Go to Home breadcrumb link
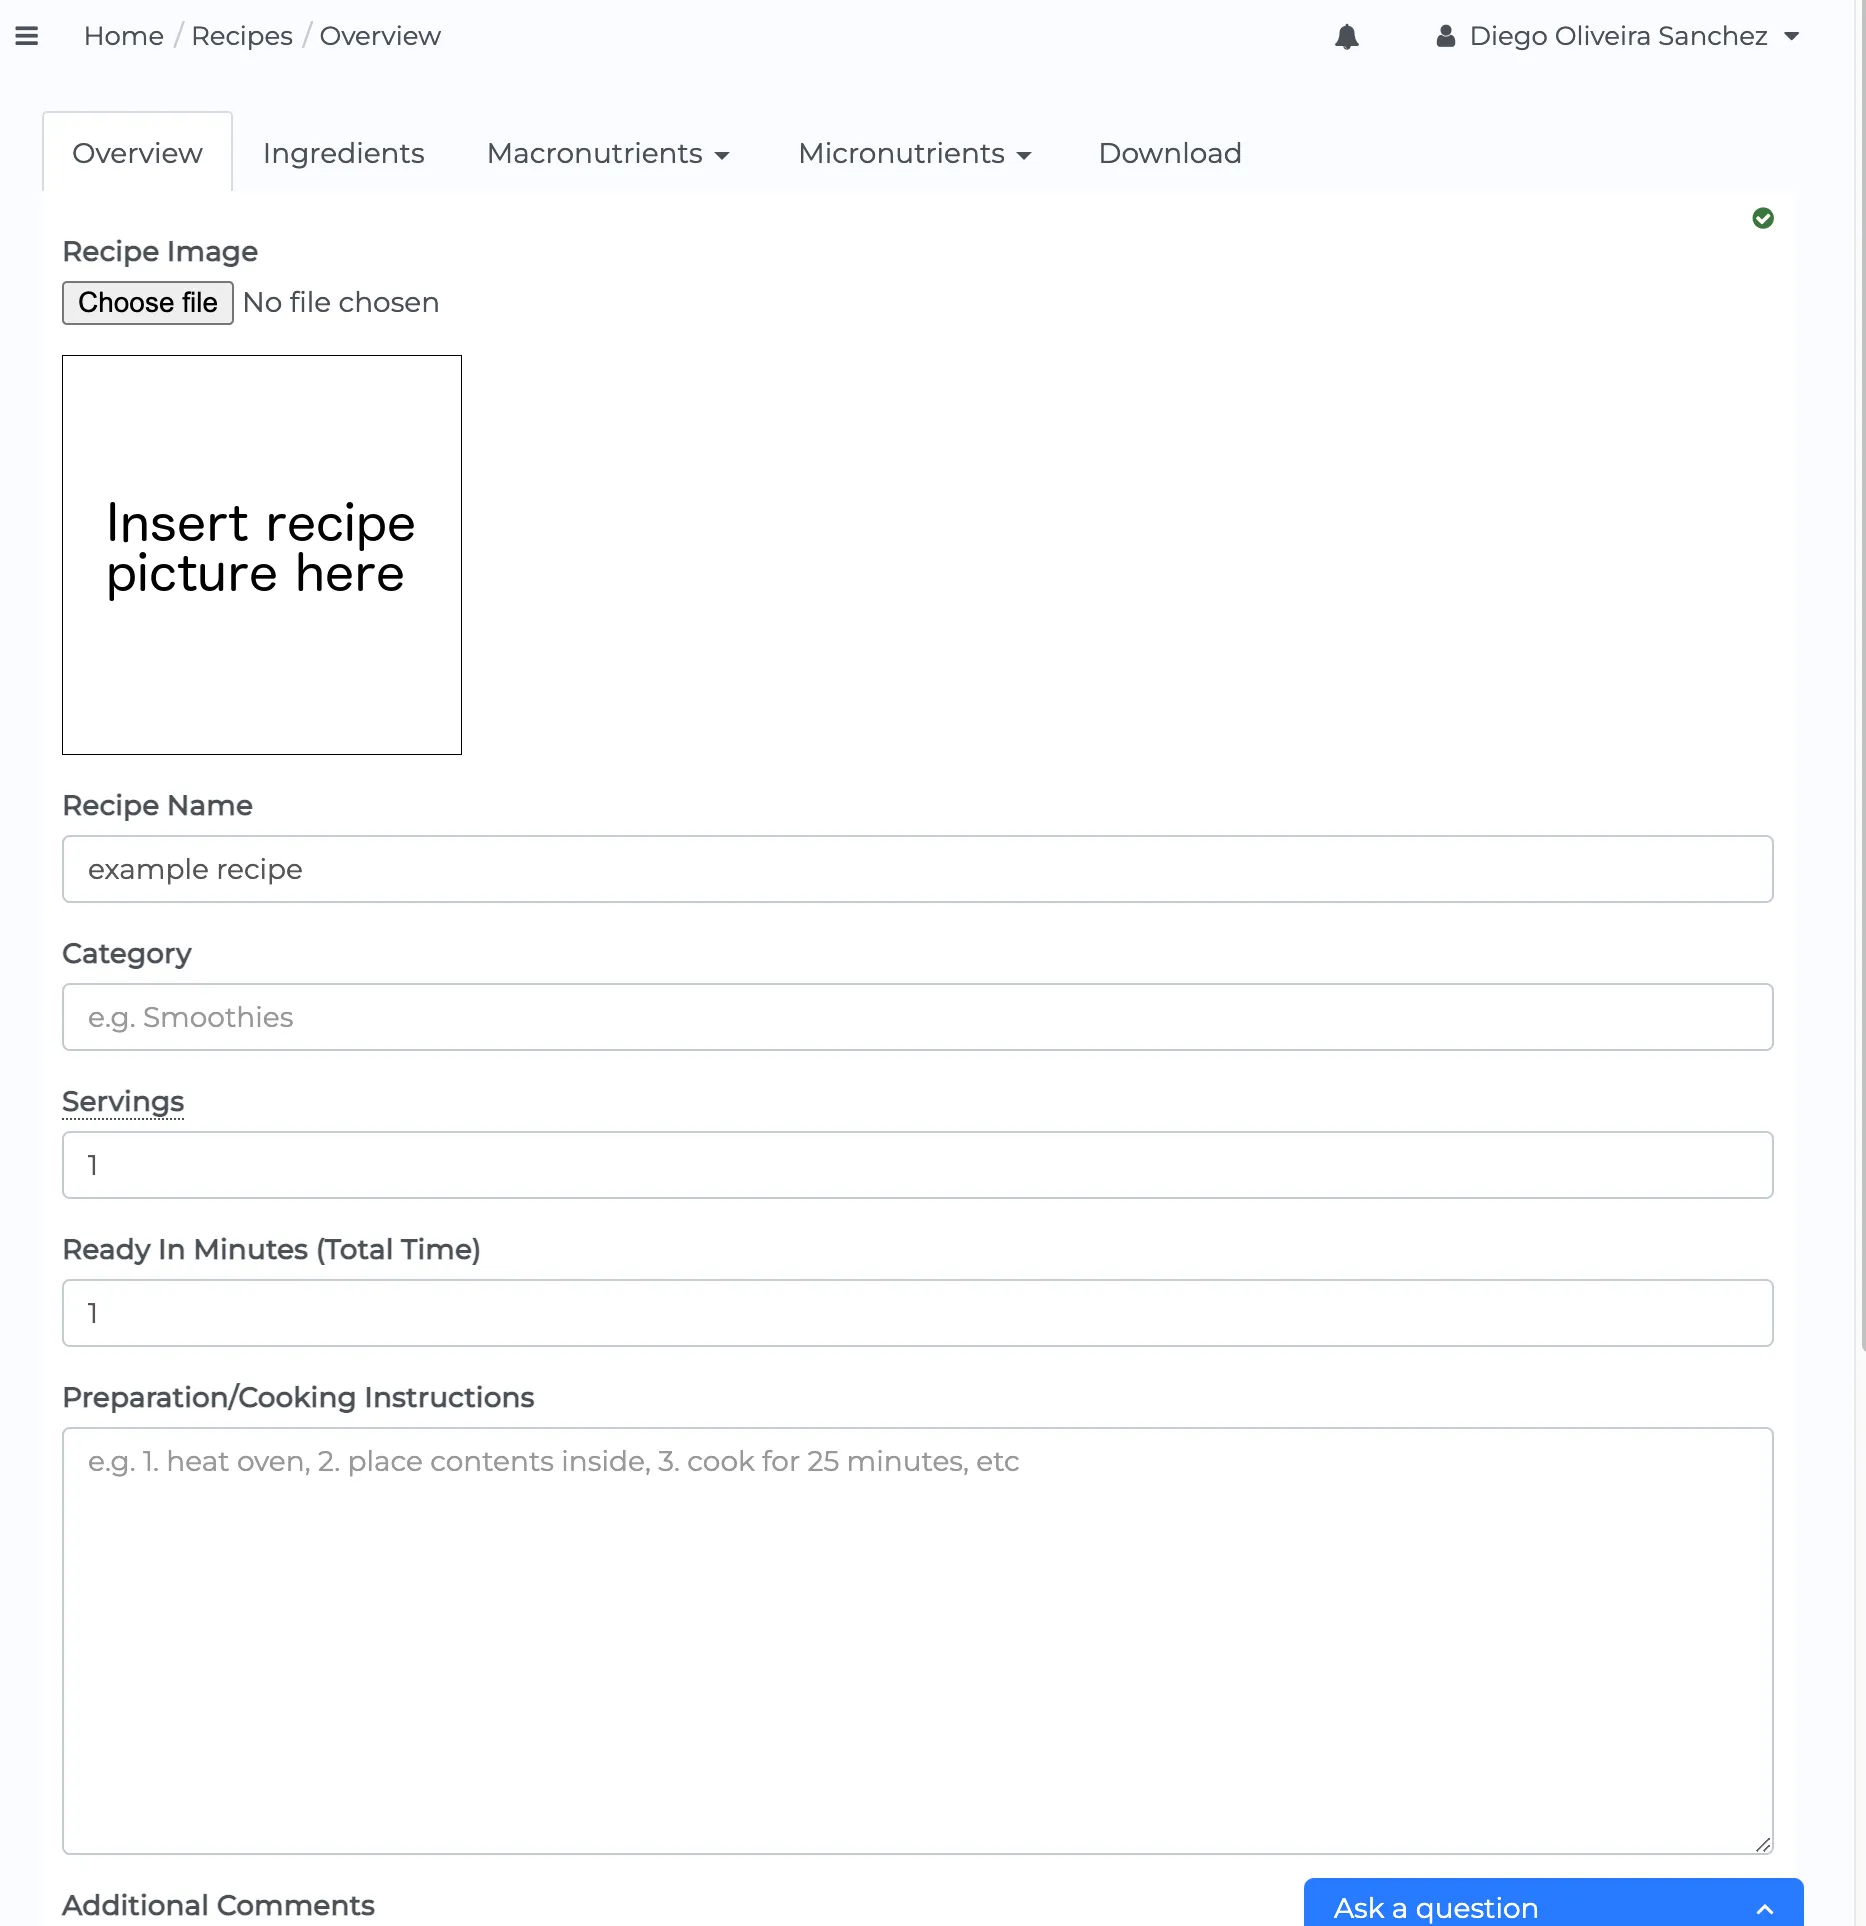This screenshot has height=1926, width=1866. click(124, 37)
